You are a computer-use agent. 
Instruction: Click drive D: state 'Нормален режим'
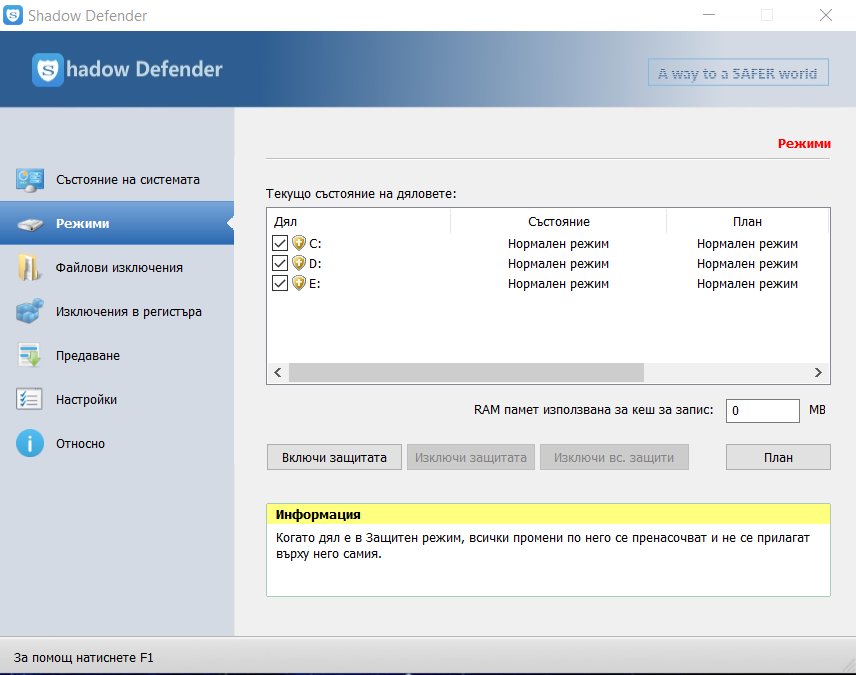(558, 264)
